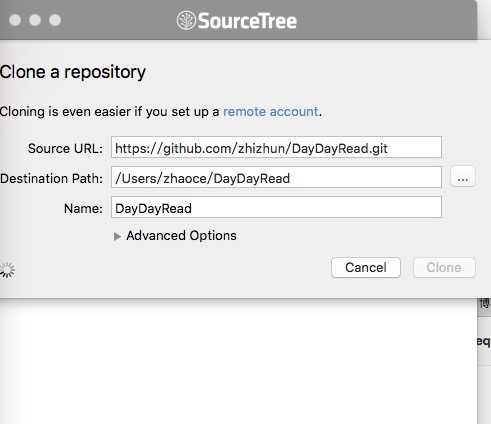Click the Source URL label
The width and height of the screenshot is (491, 424).
pos(65,148)
